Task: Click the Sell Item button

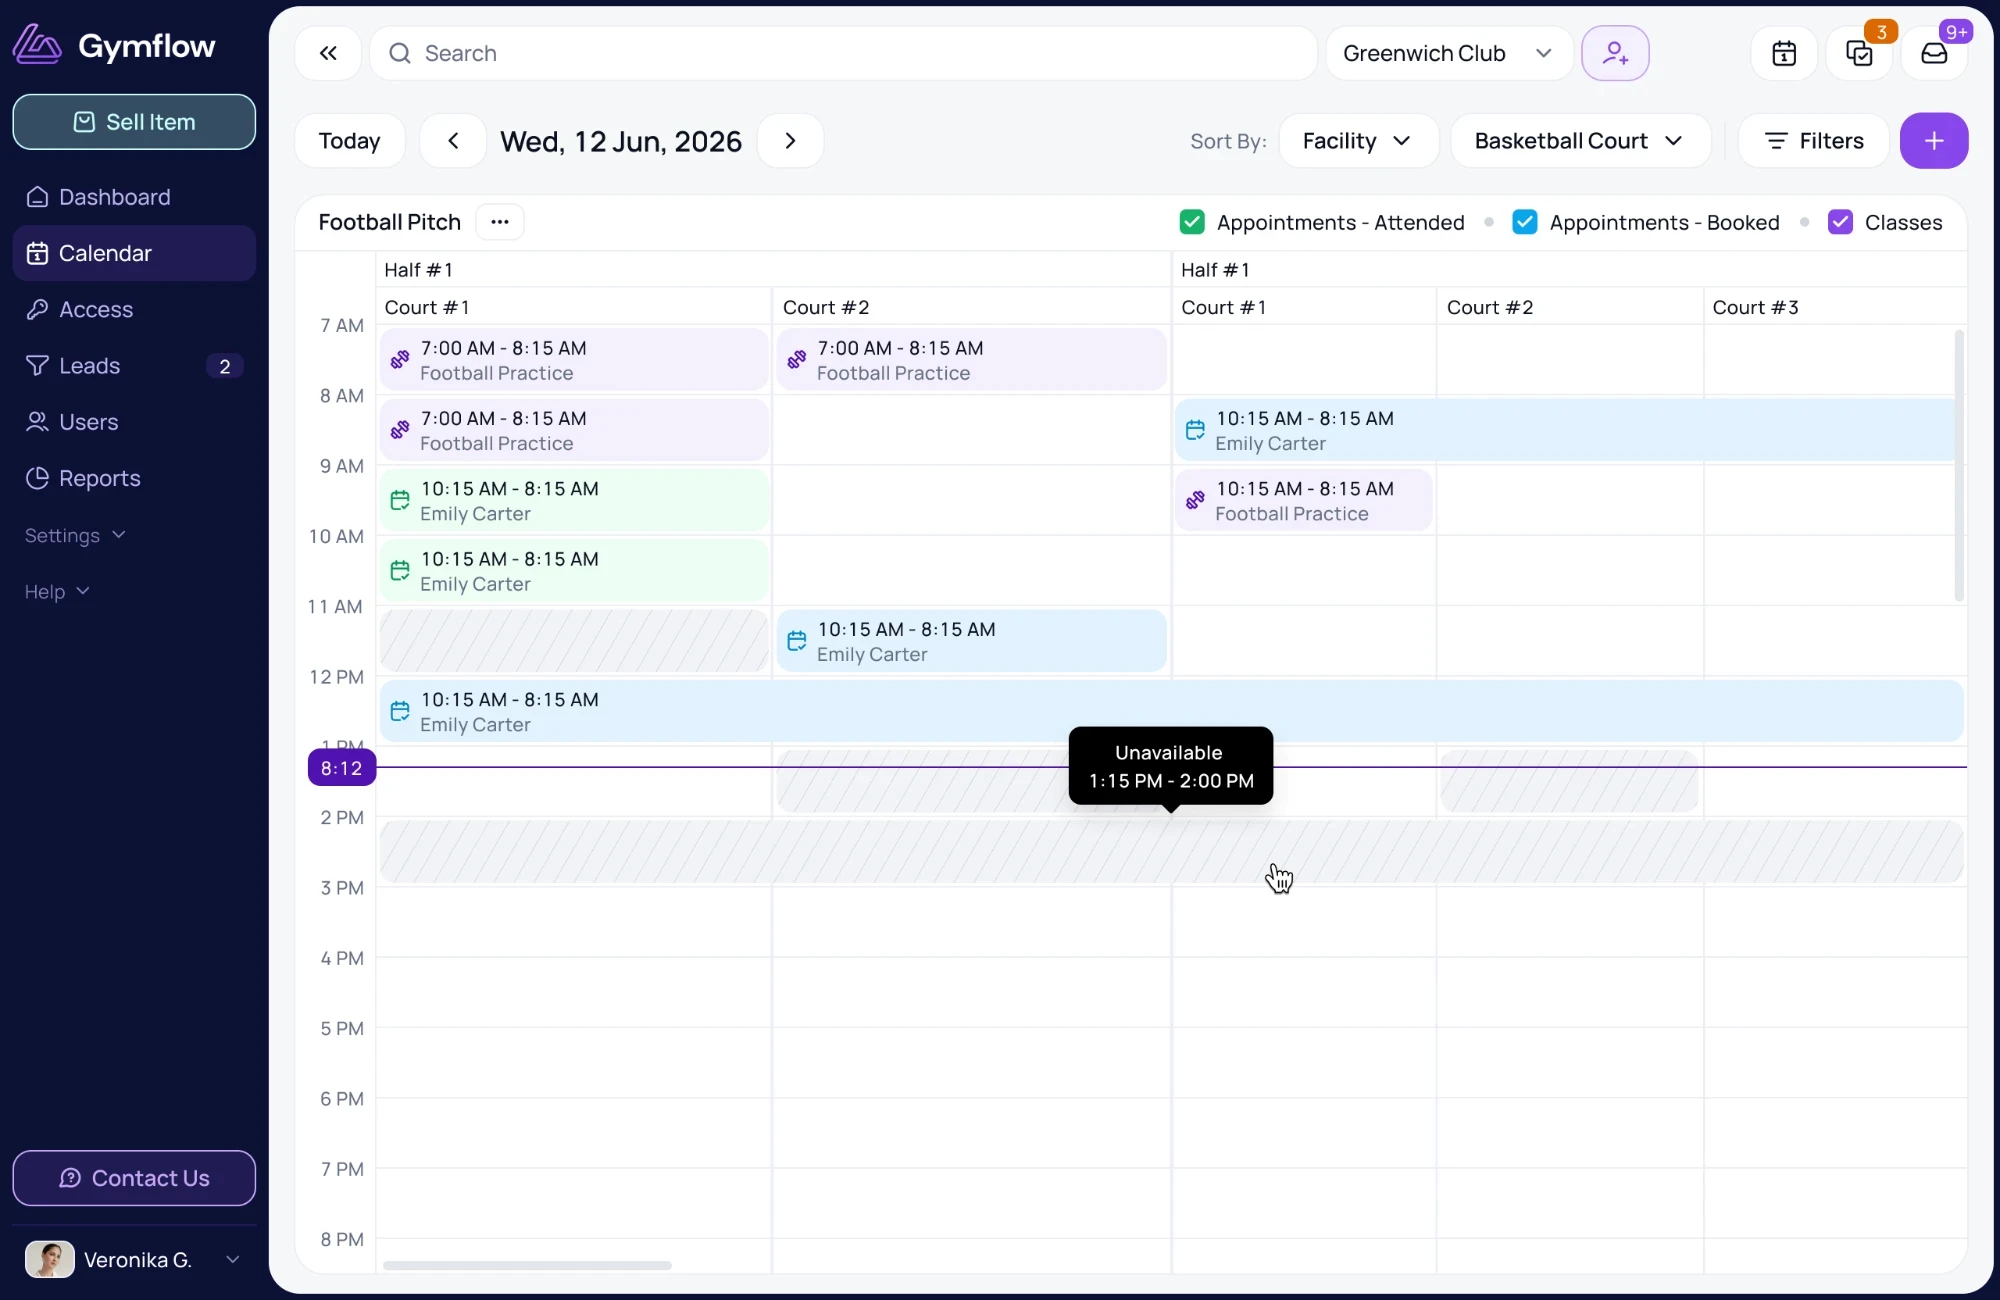Action: (x=134, y=122)
